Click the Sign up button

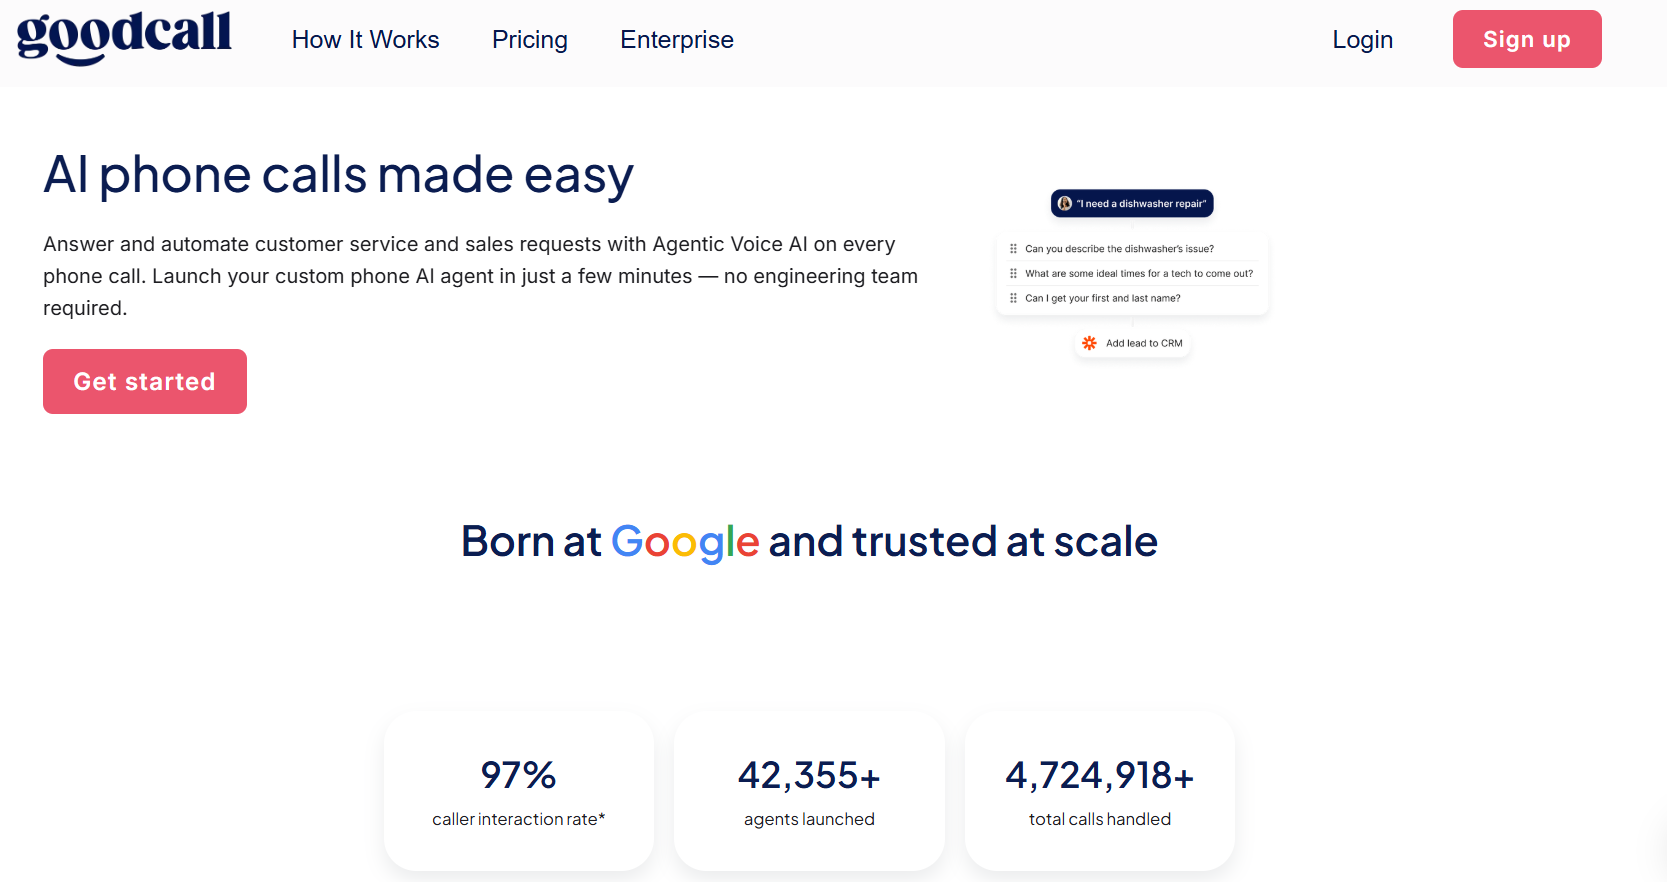(x=1527, y=39)
